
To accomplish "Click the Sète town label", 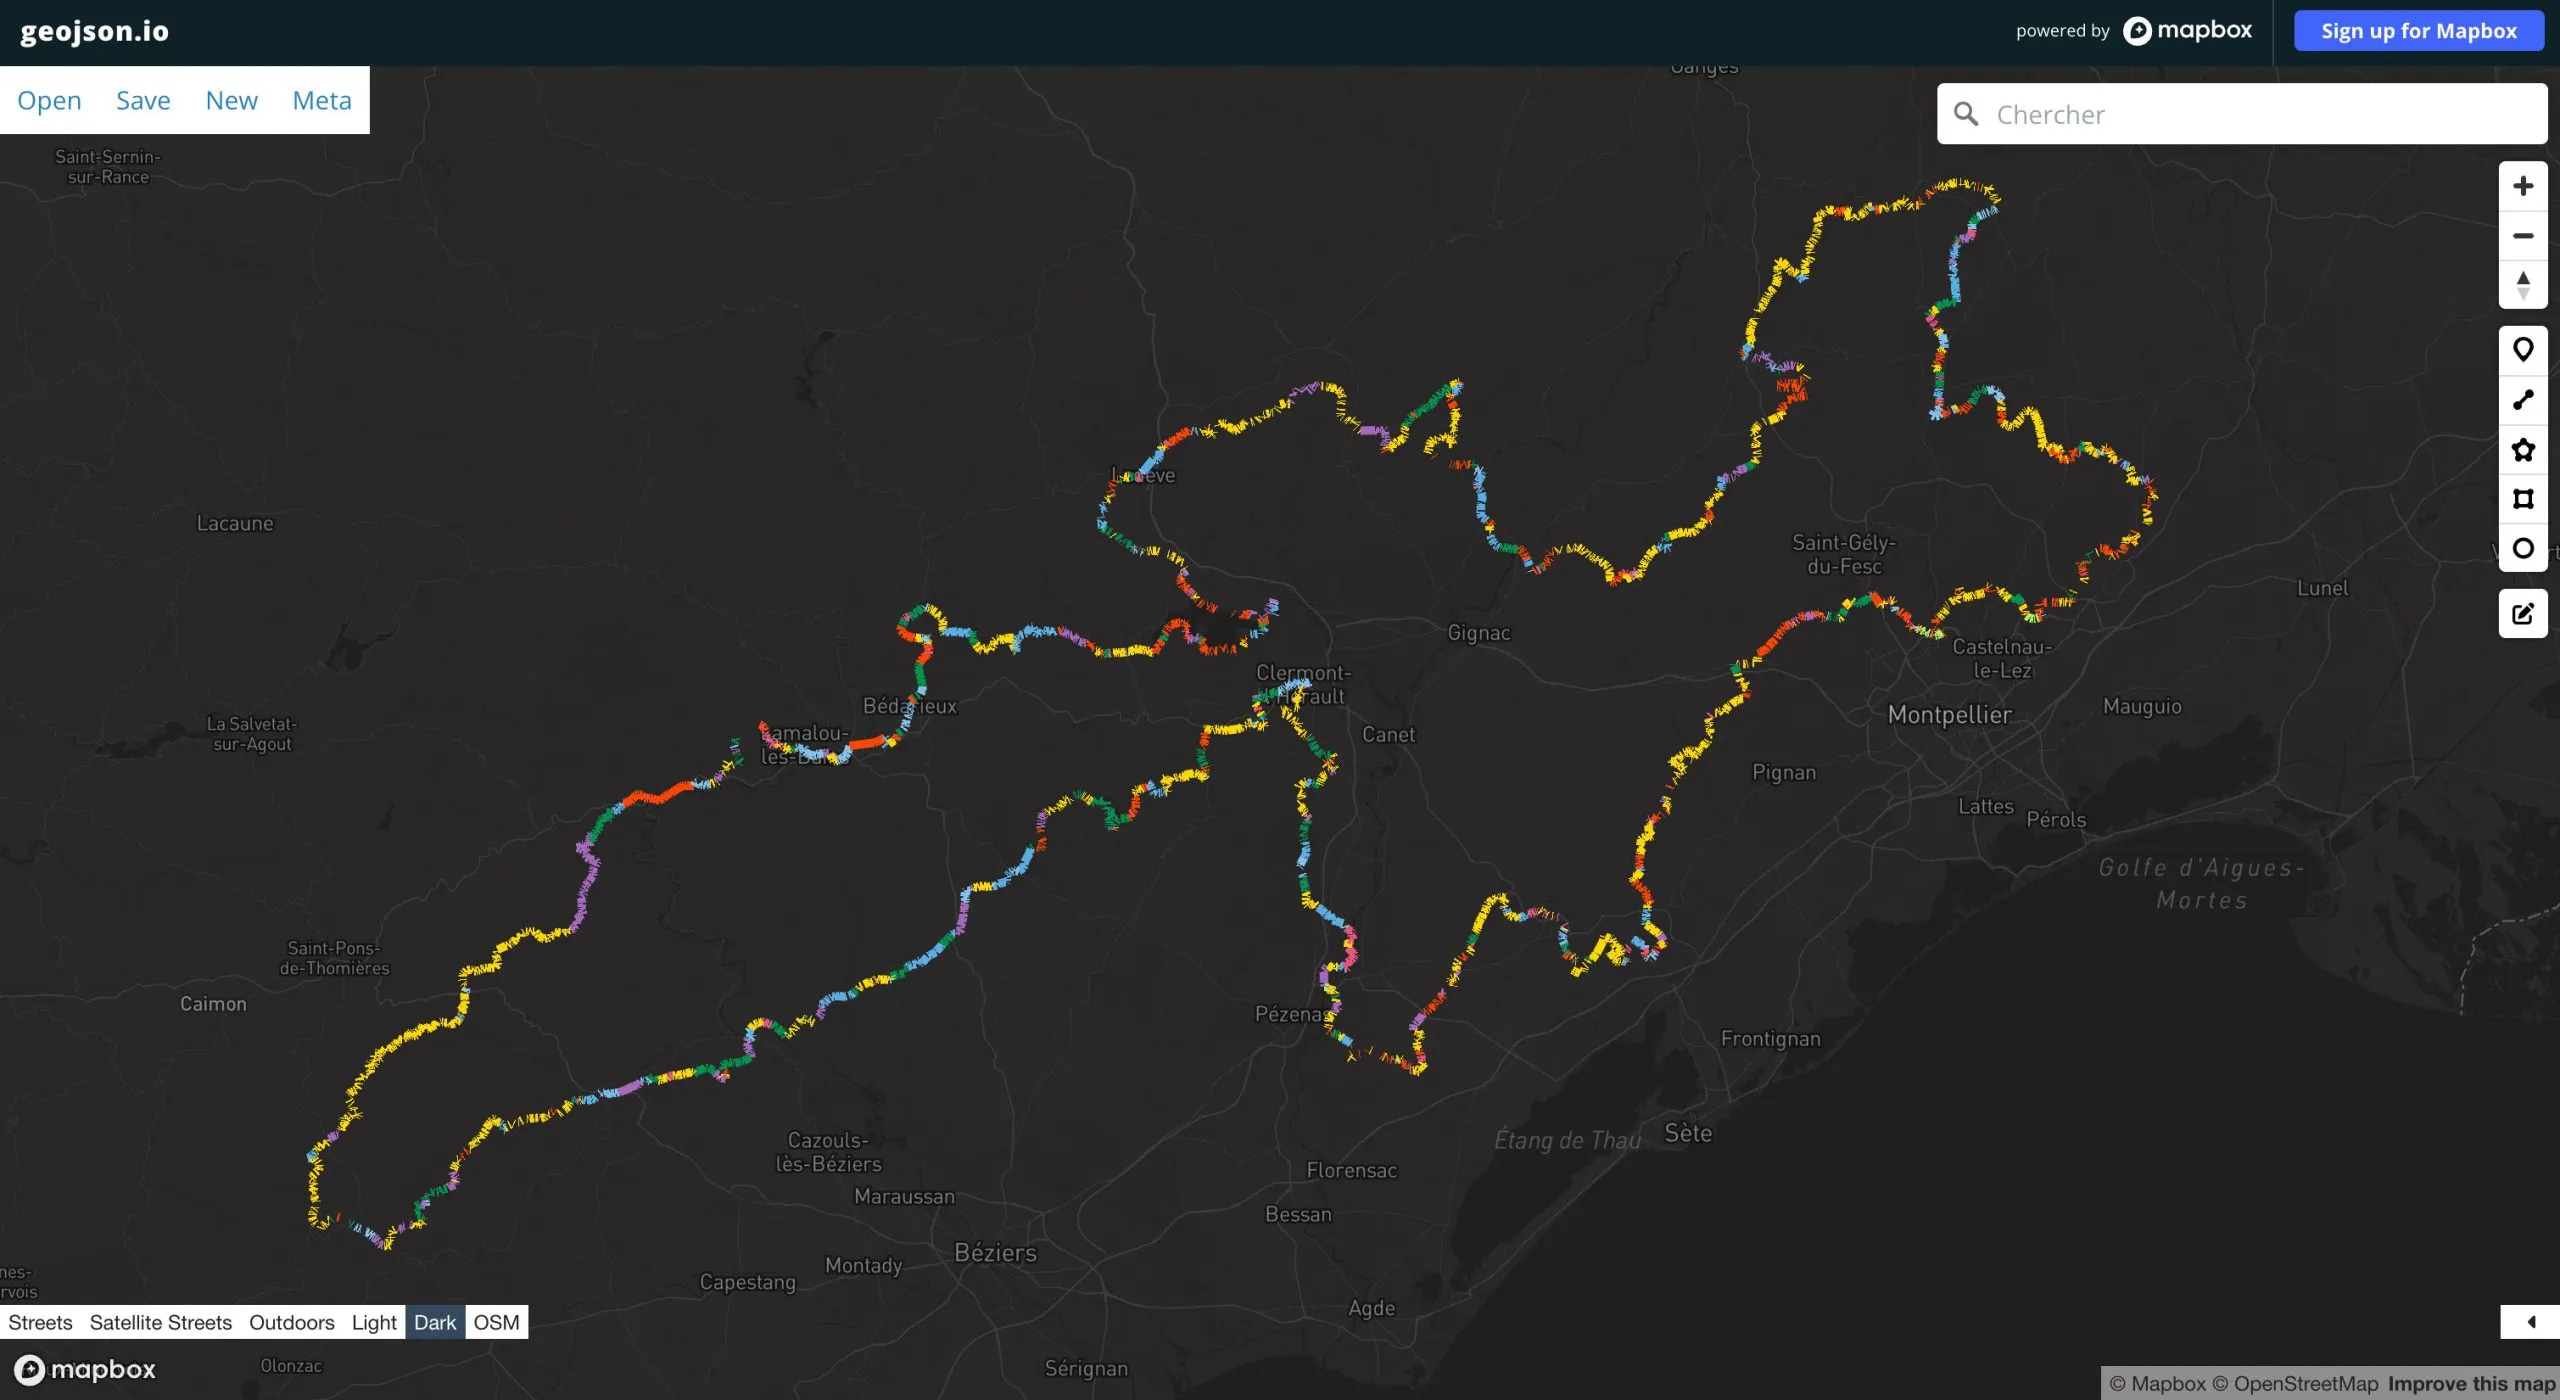I will point(1688,1133).
